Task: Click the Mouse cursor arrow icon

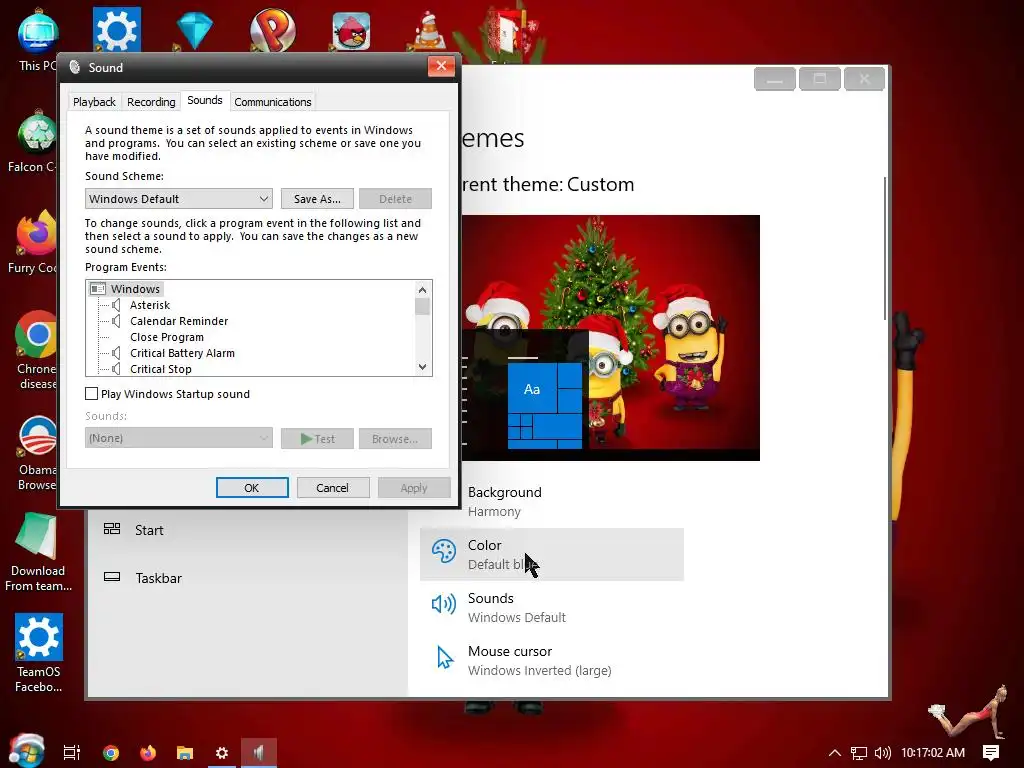Action: click(445, 658)
